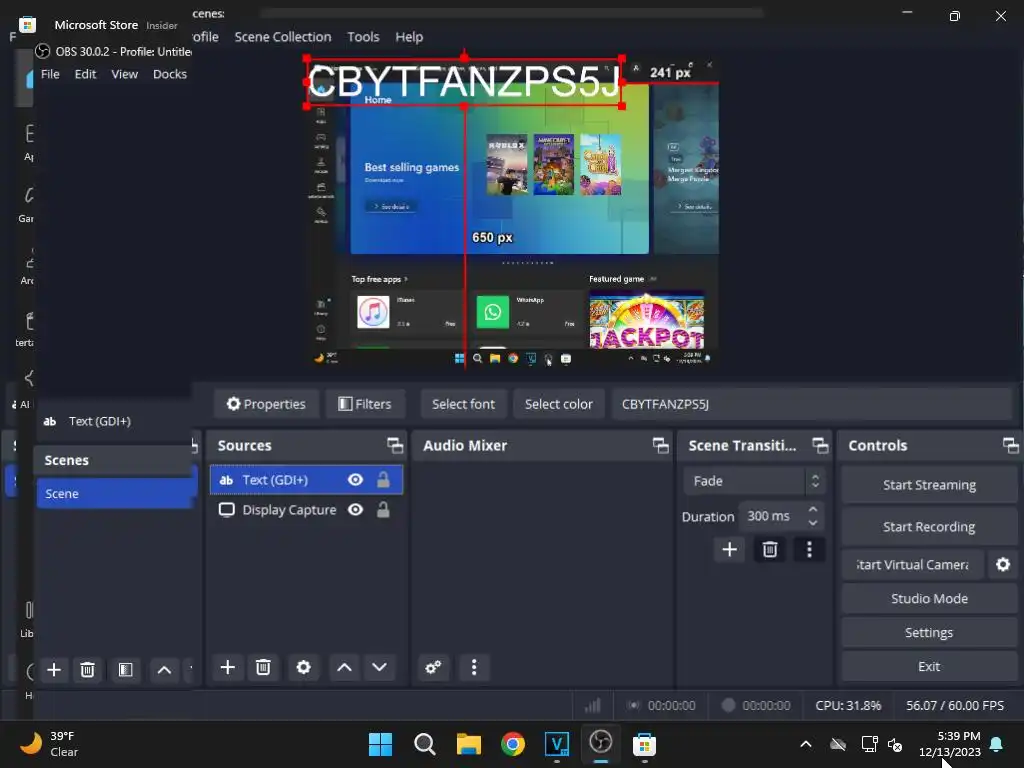Show hidden system tray icons
The image size is (1024, 768).
click(x=806, y=744)
